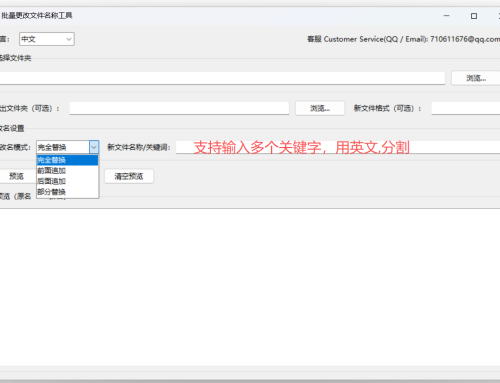Click the 新文件格式（可选） input field

(466, 108)
